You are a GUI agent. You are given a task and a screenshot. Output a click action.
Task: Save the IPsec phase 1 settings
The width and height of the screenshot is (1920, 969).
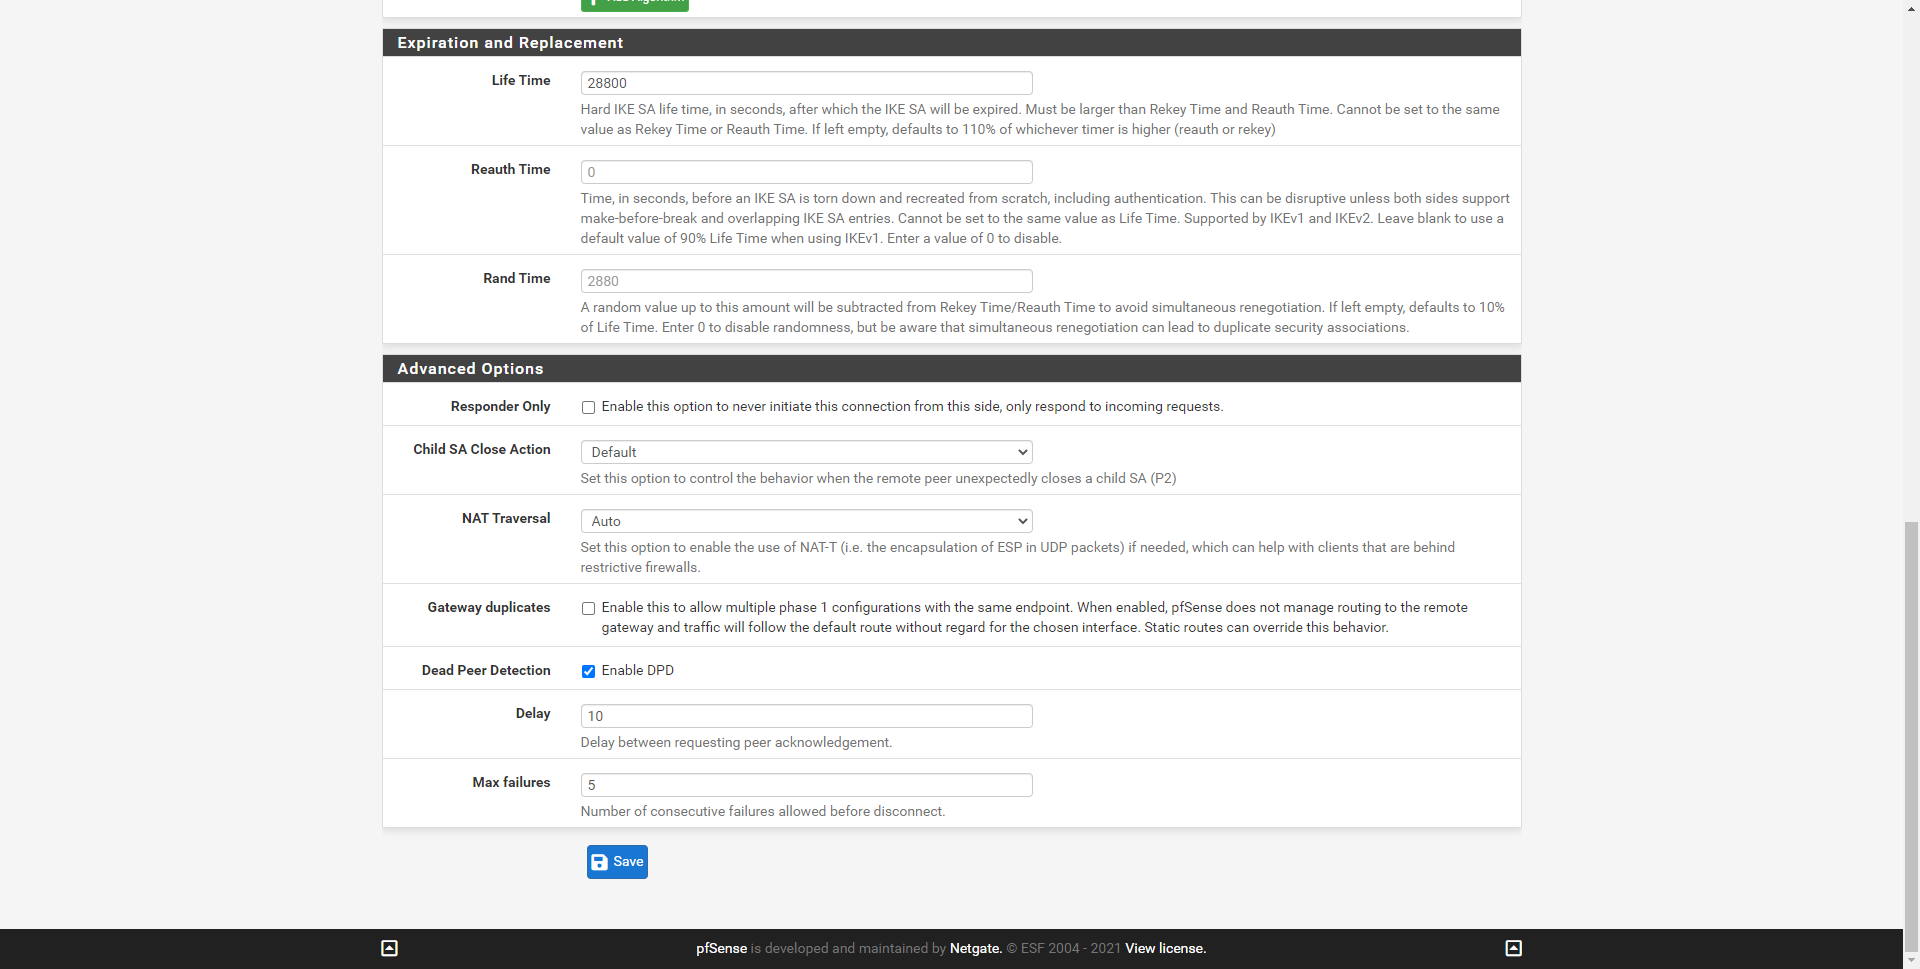click(617, 862)
